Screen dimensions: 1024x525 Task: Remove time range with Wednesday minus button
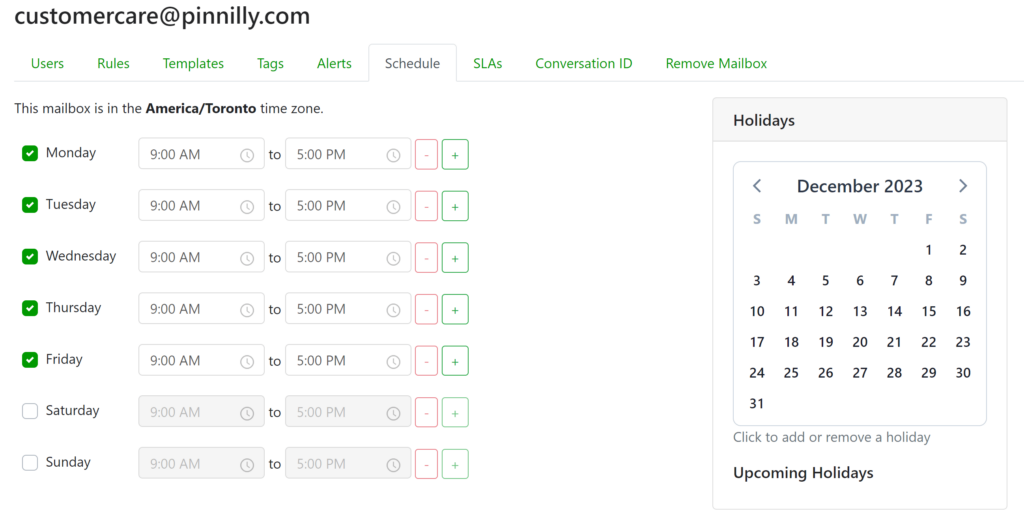point(426,258)
